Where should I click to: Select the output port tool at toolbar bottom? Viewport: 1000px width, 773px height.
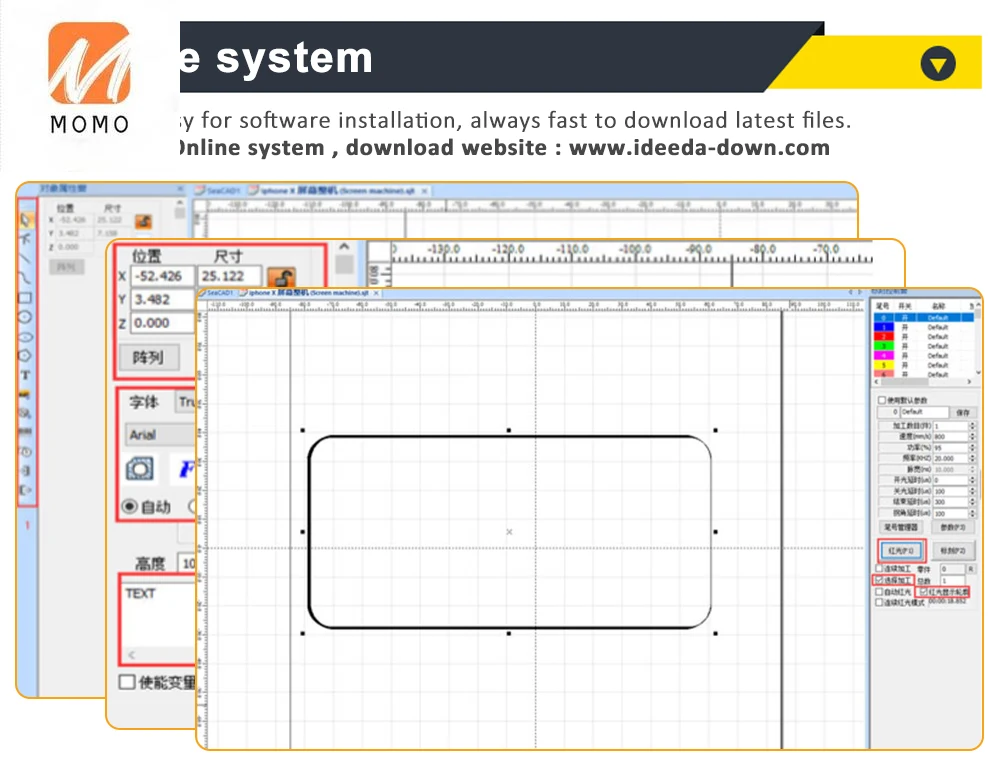(26, 490)
